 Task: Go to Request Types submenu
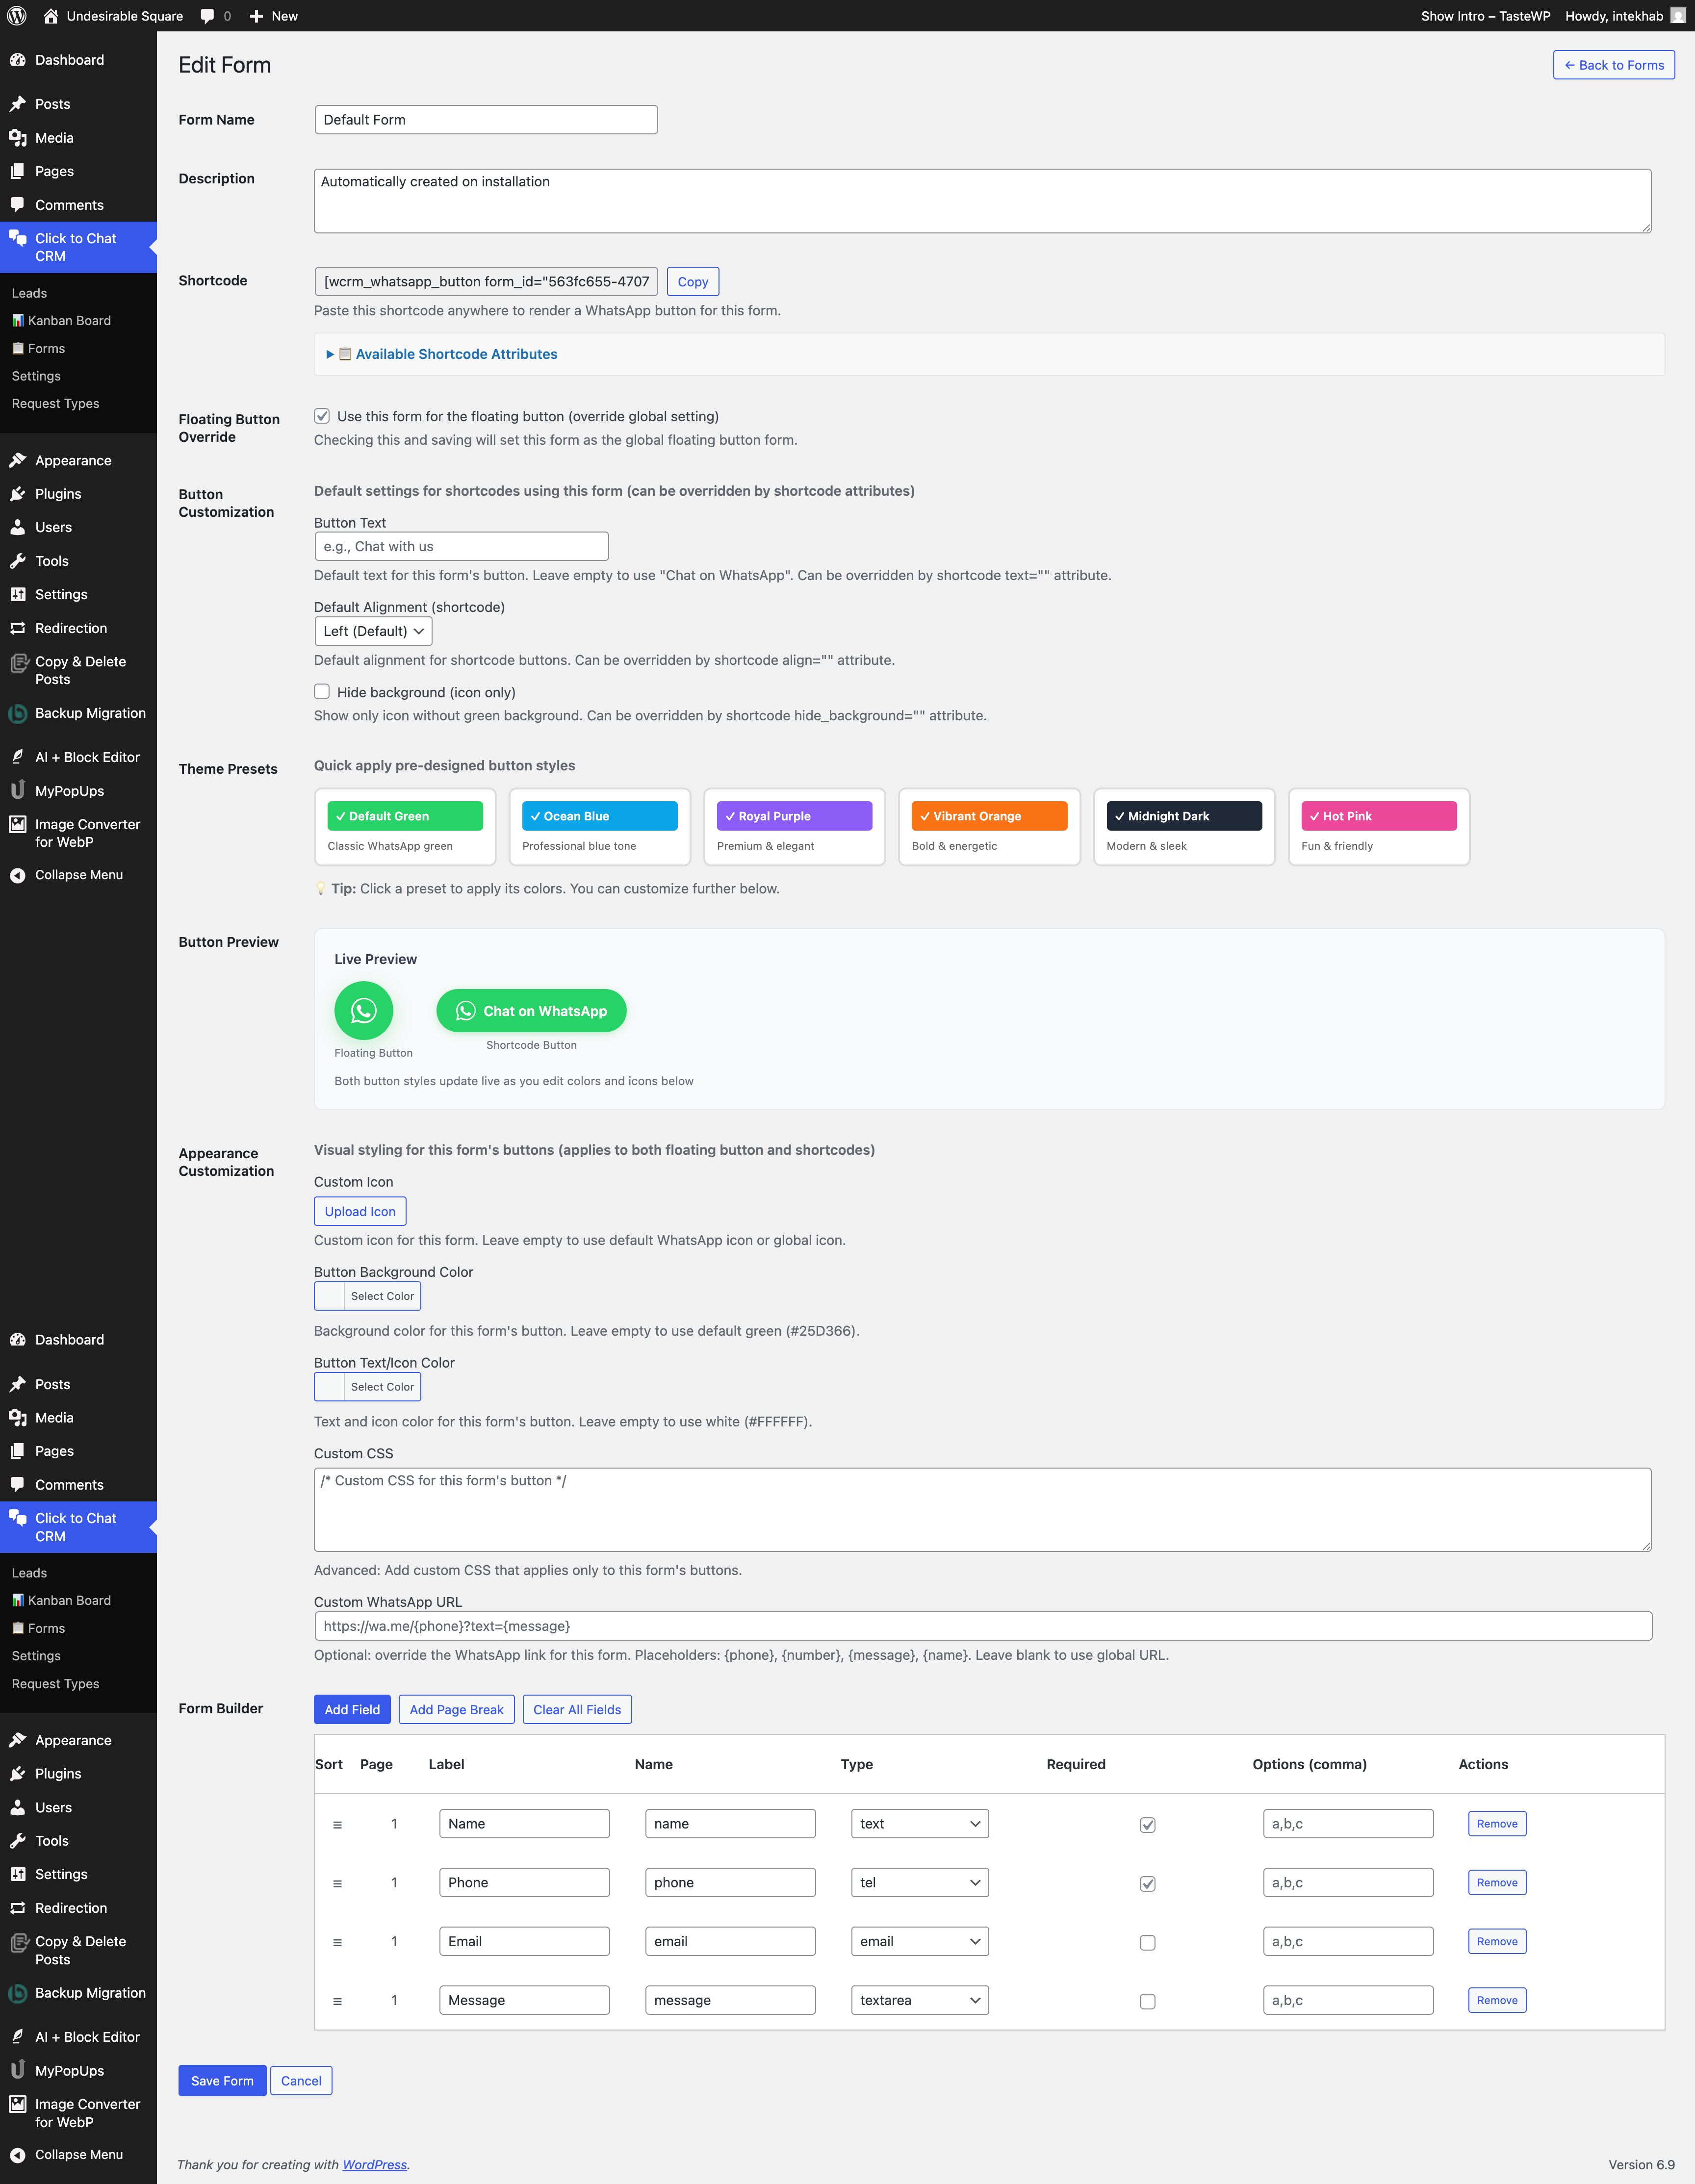click(x=55, y=404)
